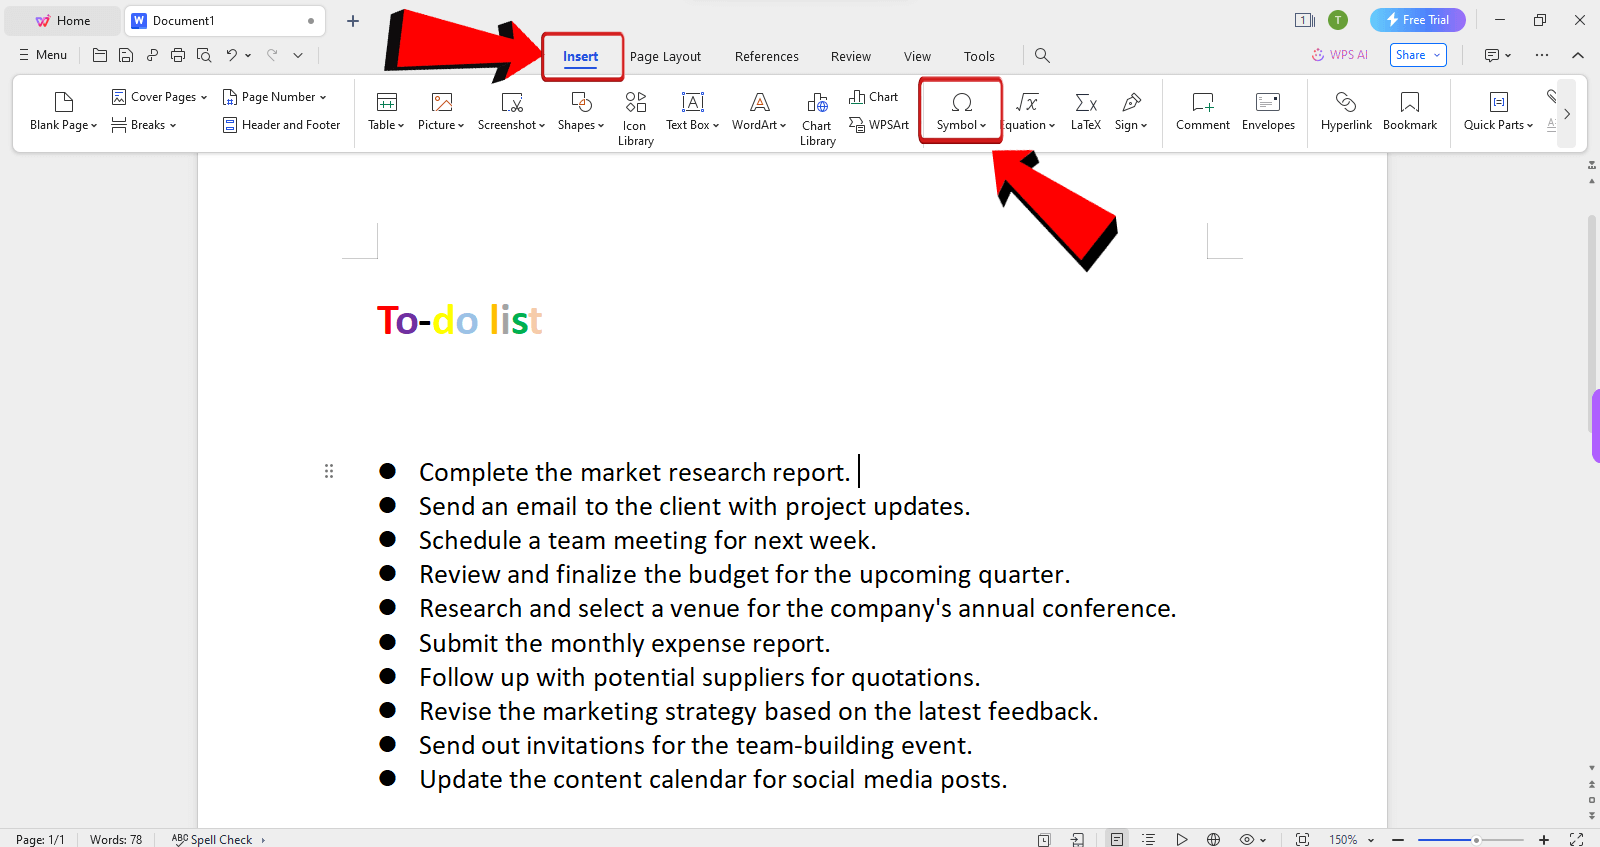Screen dimensions: 1600x847
Task: Zoom out with the minus button
Action: click(x=1398, y=840)
